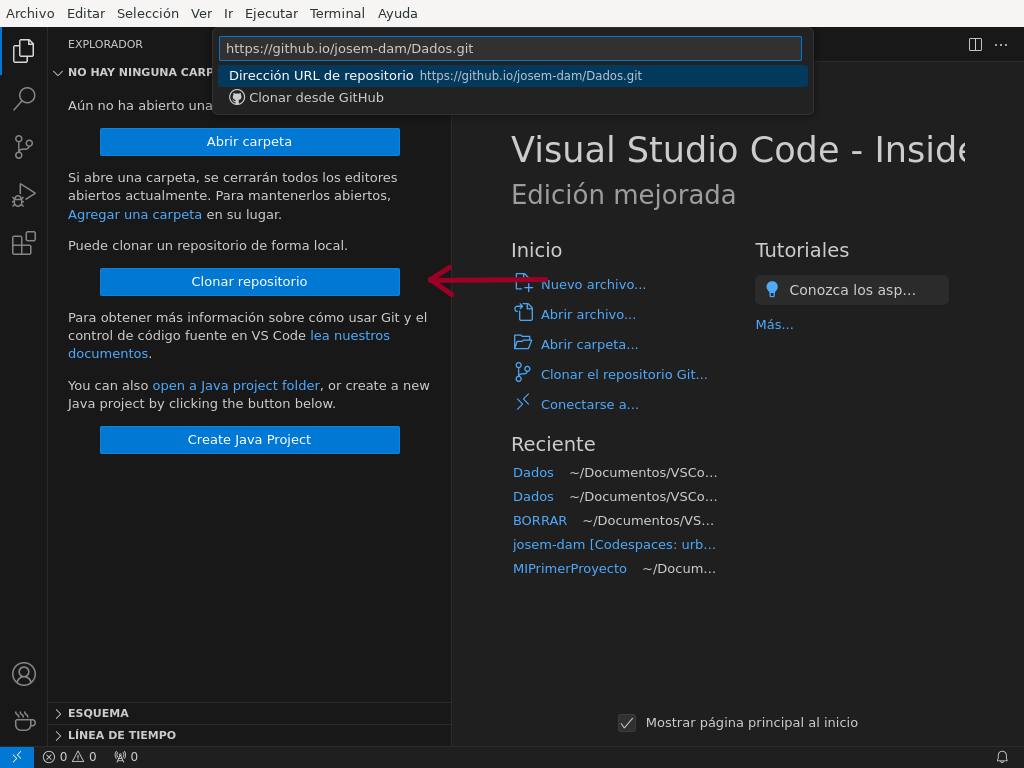The width and height of the screenshot is (1024, 768).
Task: Click the Abrir carpeta button
Action: tap(249, 142)
